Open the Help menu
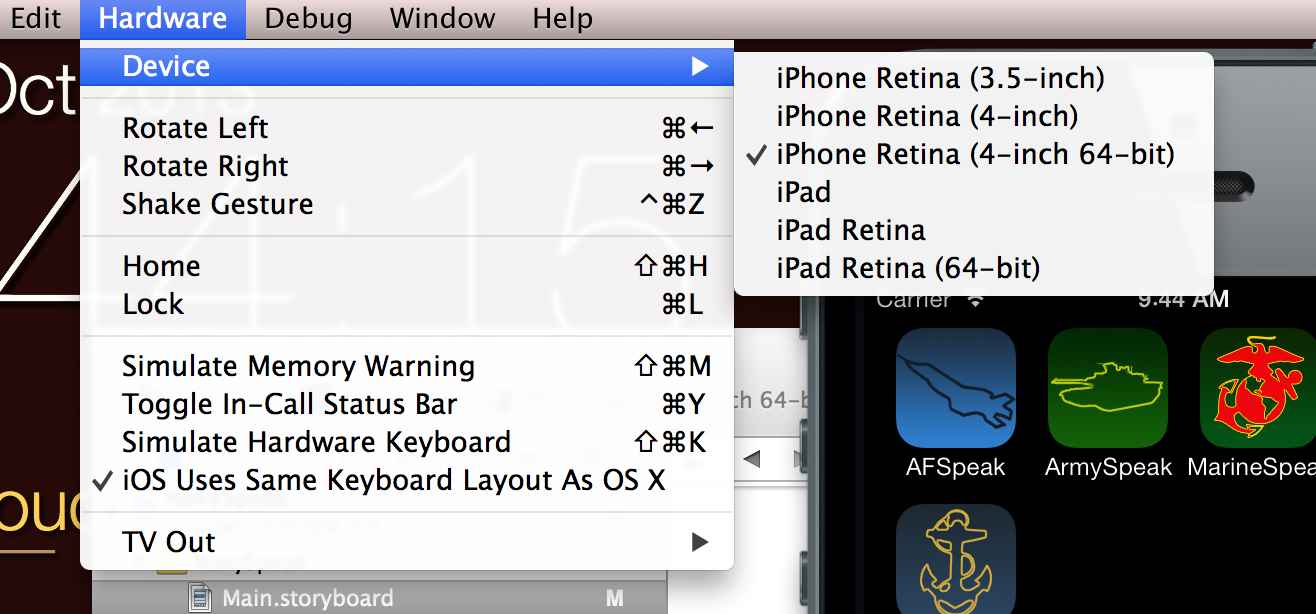 pyautogui.click(x=562, y=18)
